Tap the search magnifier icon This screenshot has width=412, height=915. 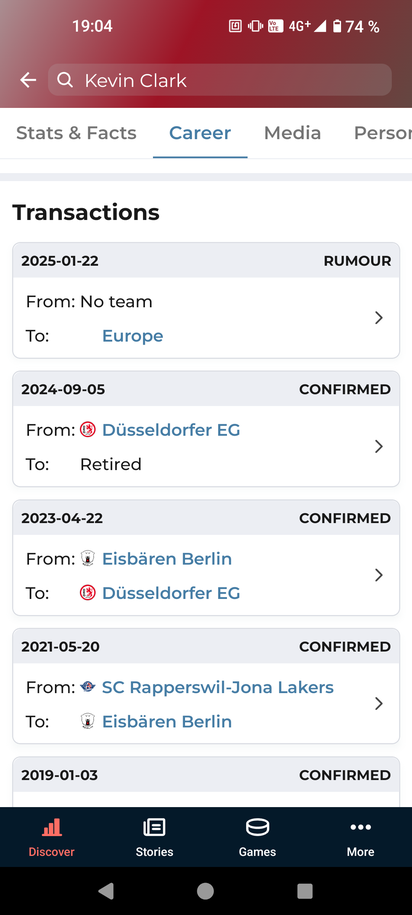point(65,80)
